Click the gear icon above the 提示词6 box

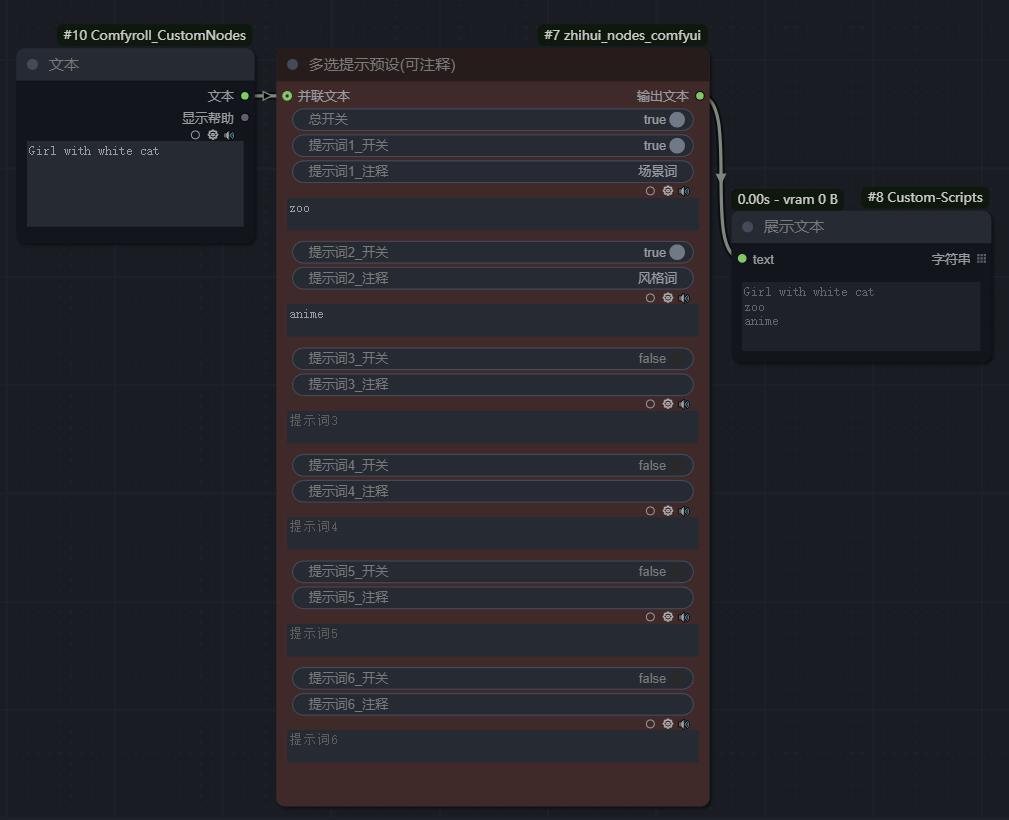tap(668, 724)
